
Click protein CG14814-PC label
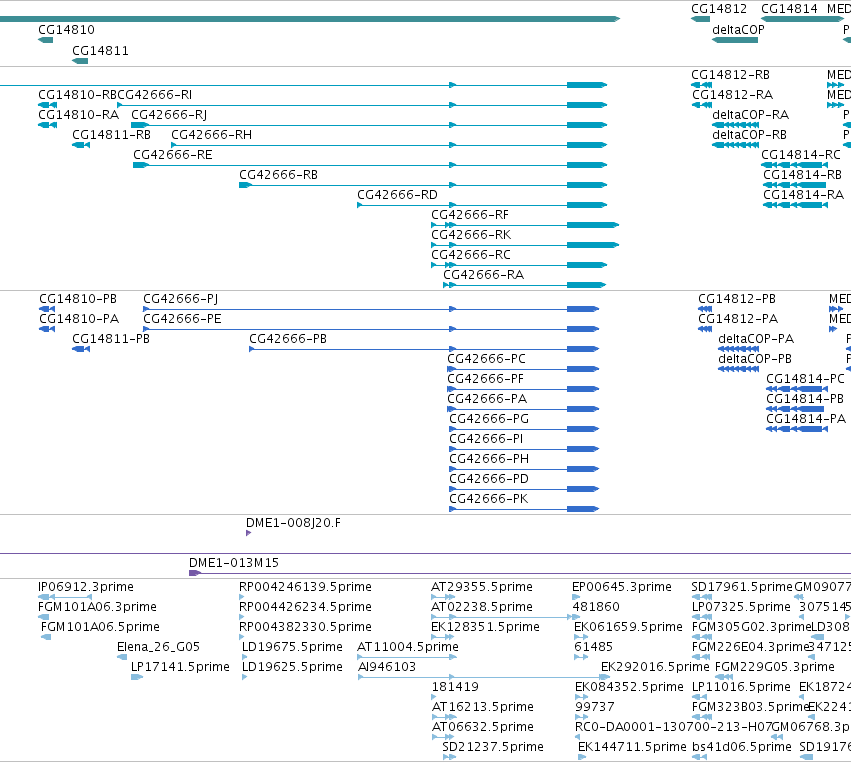point(805,379)
